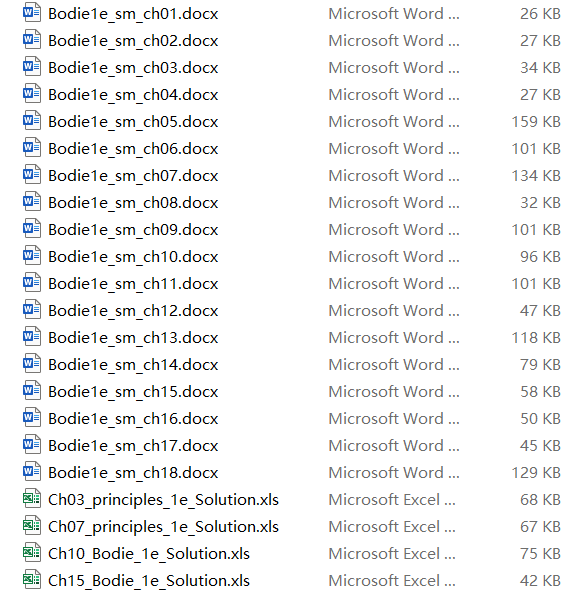Click the Excel icon for Ch07_principles_1e_Solution.xls
The image size is (578, 600).
(x=32, y=525)
